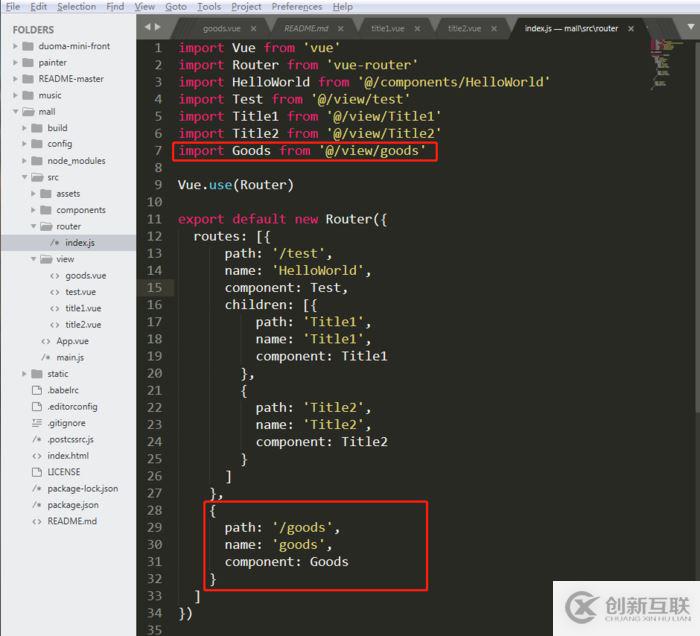The height and width of the screenshot is (636, 700).
Task: Open .babelrc file
Action: coord(63,390)
